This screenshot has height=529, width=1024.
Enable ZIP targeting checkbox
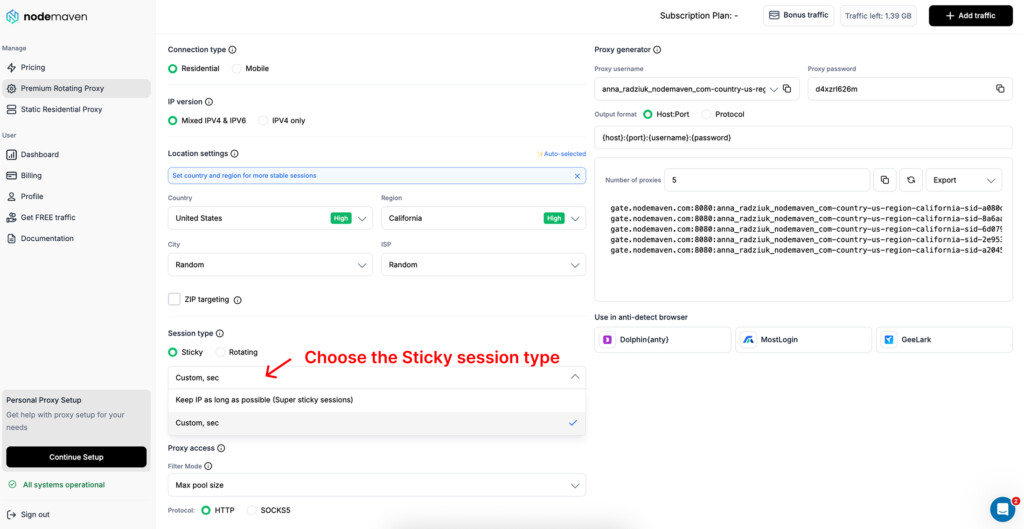click(x=174, y=299)
